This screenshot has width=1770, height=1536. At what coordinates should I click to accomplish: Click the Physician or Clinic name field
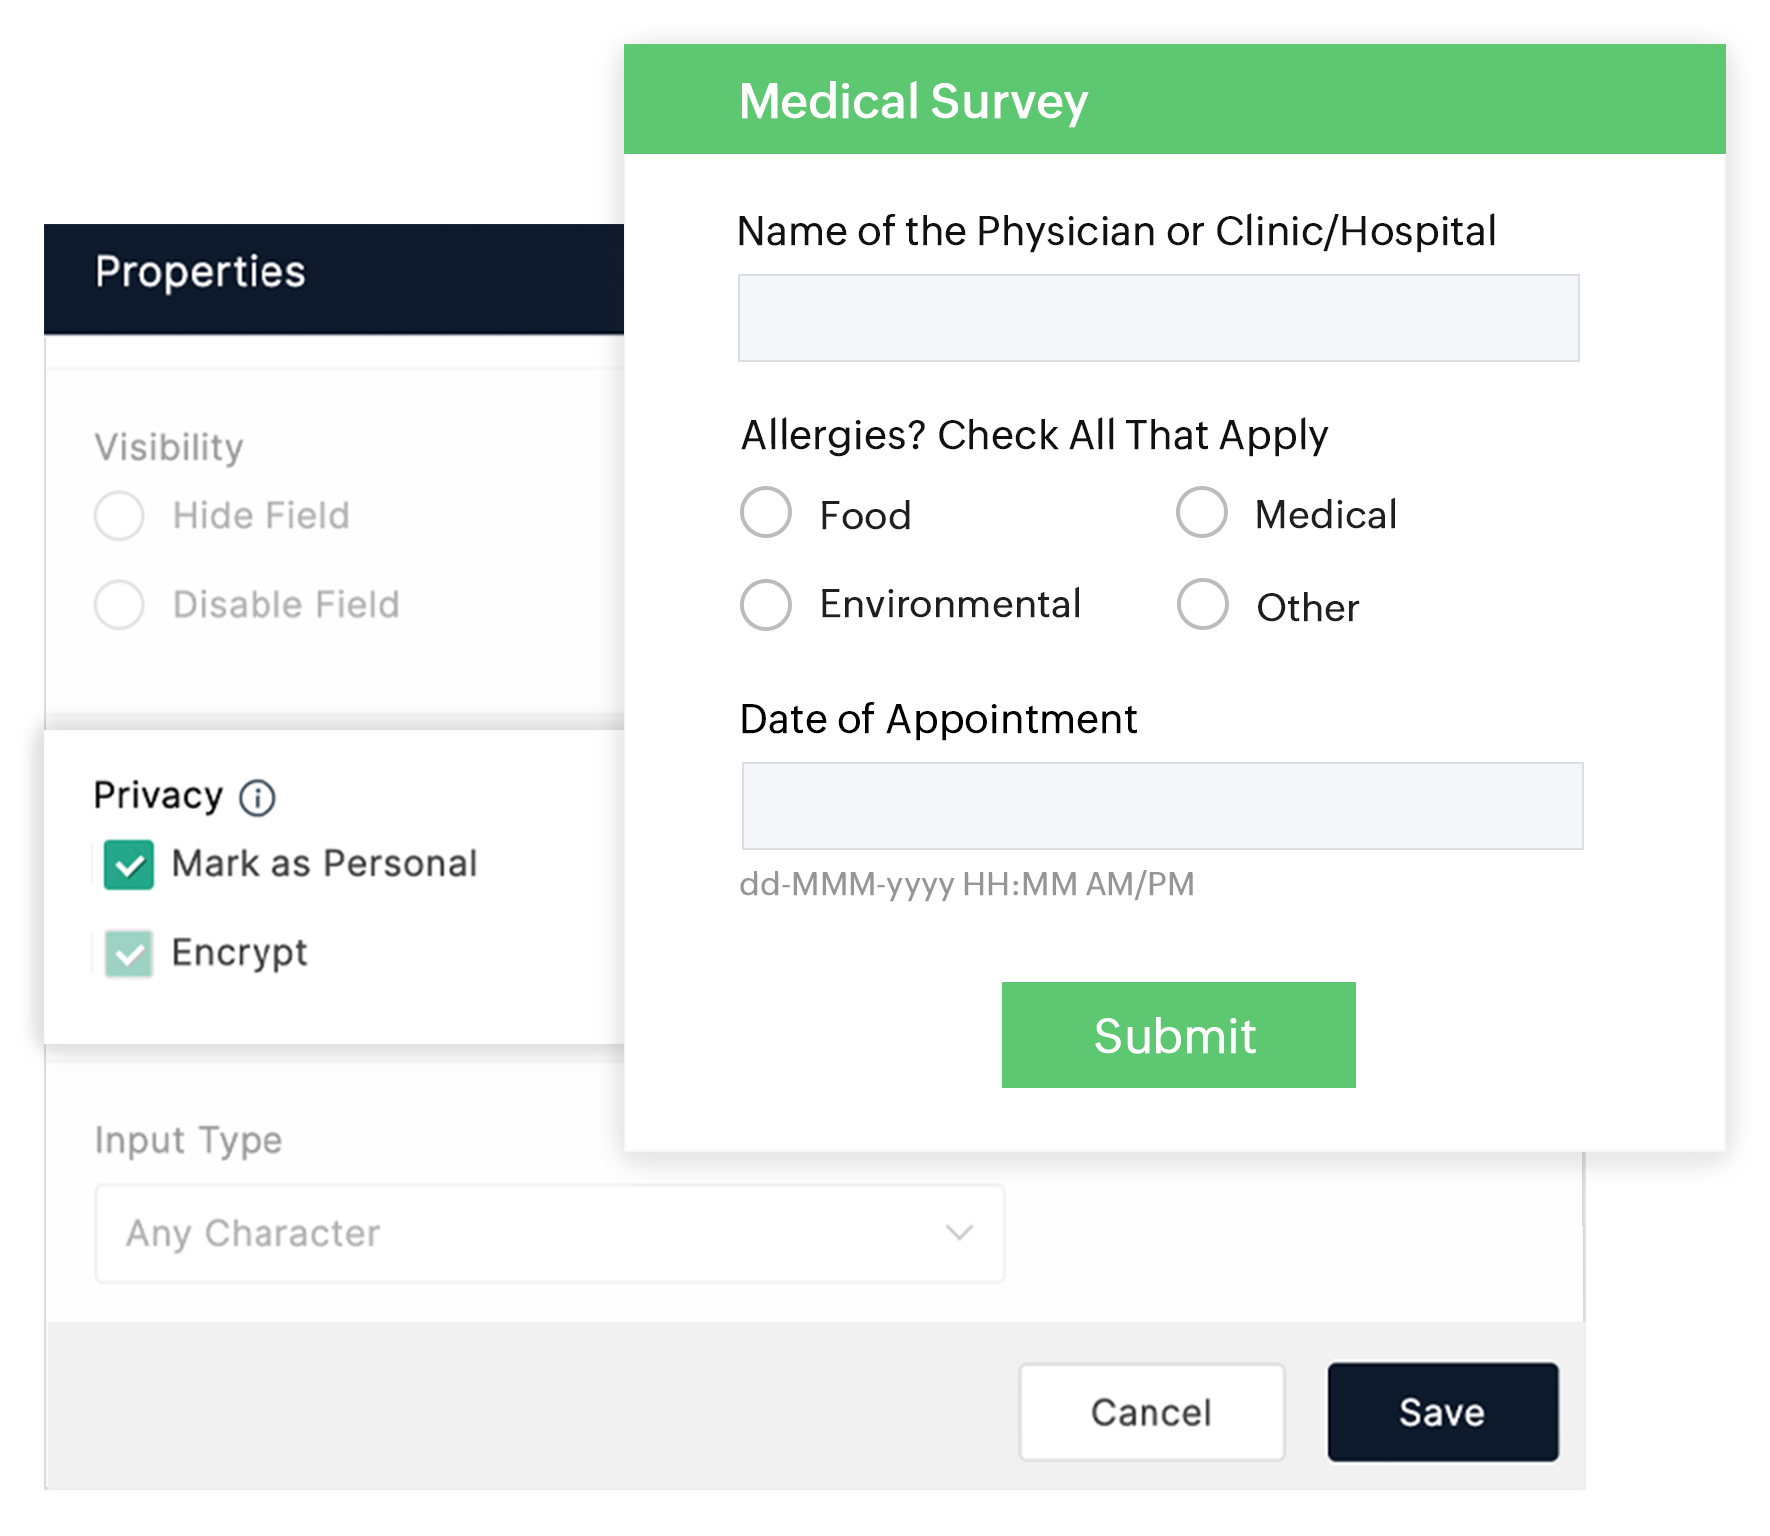tap(1158, 318)
